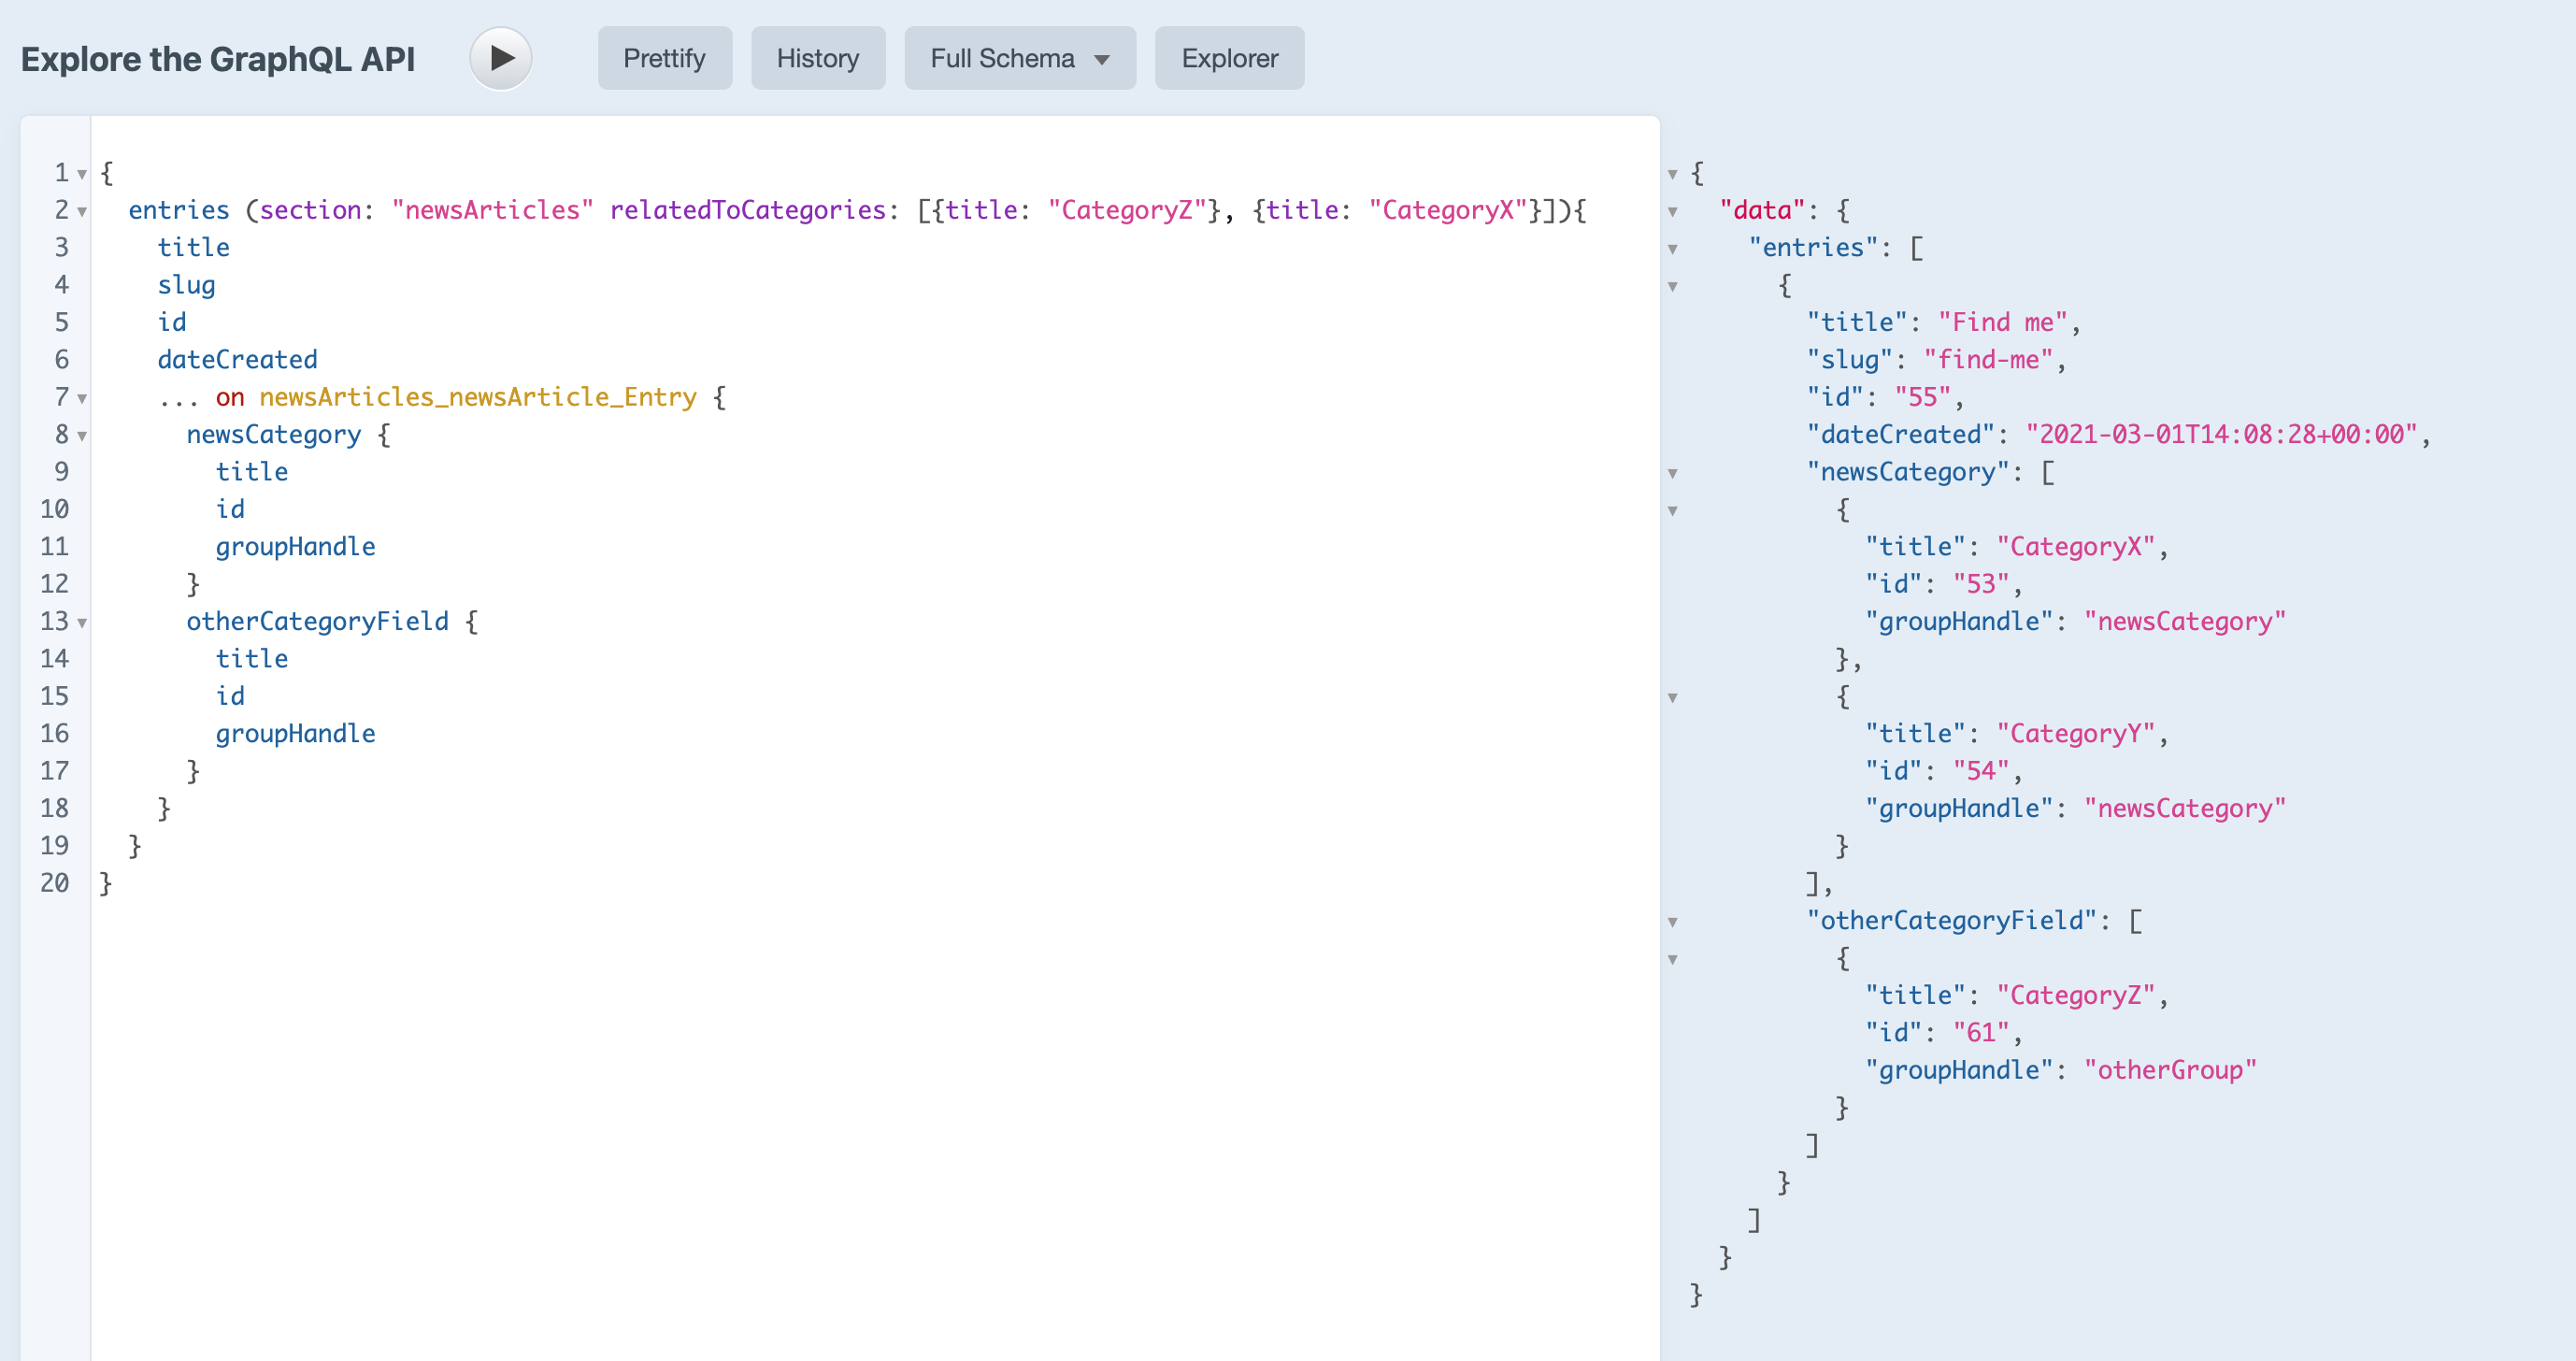This screenshot has height=1361, width=2576.
Task: Collapse the newsCategory array in the response
Action: click(1674, 472)
